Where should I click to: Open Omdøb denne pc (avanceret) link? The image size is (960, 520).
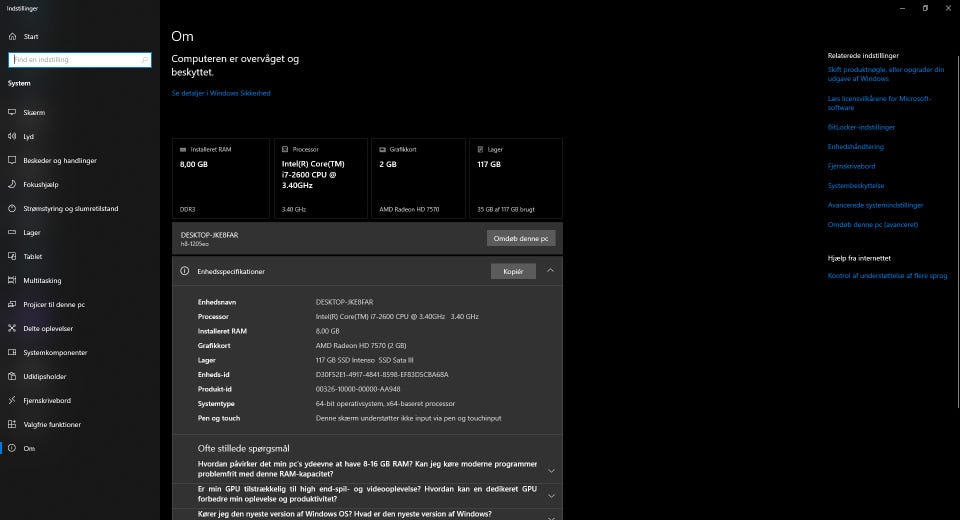(873, 225)
